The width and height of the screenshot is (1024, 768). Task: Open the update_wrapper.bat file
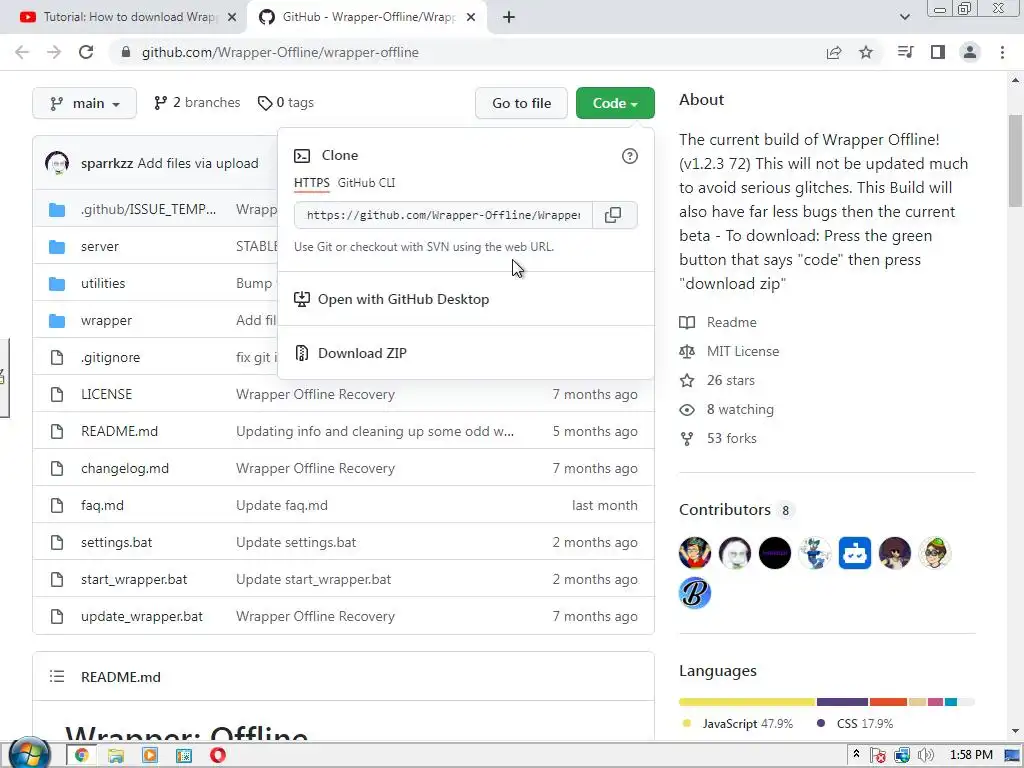(x=142, y=616)
